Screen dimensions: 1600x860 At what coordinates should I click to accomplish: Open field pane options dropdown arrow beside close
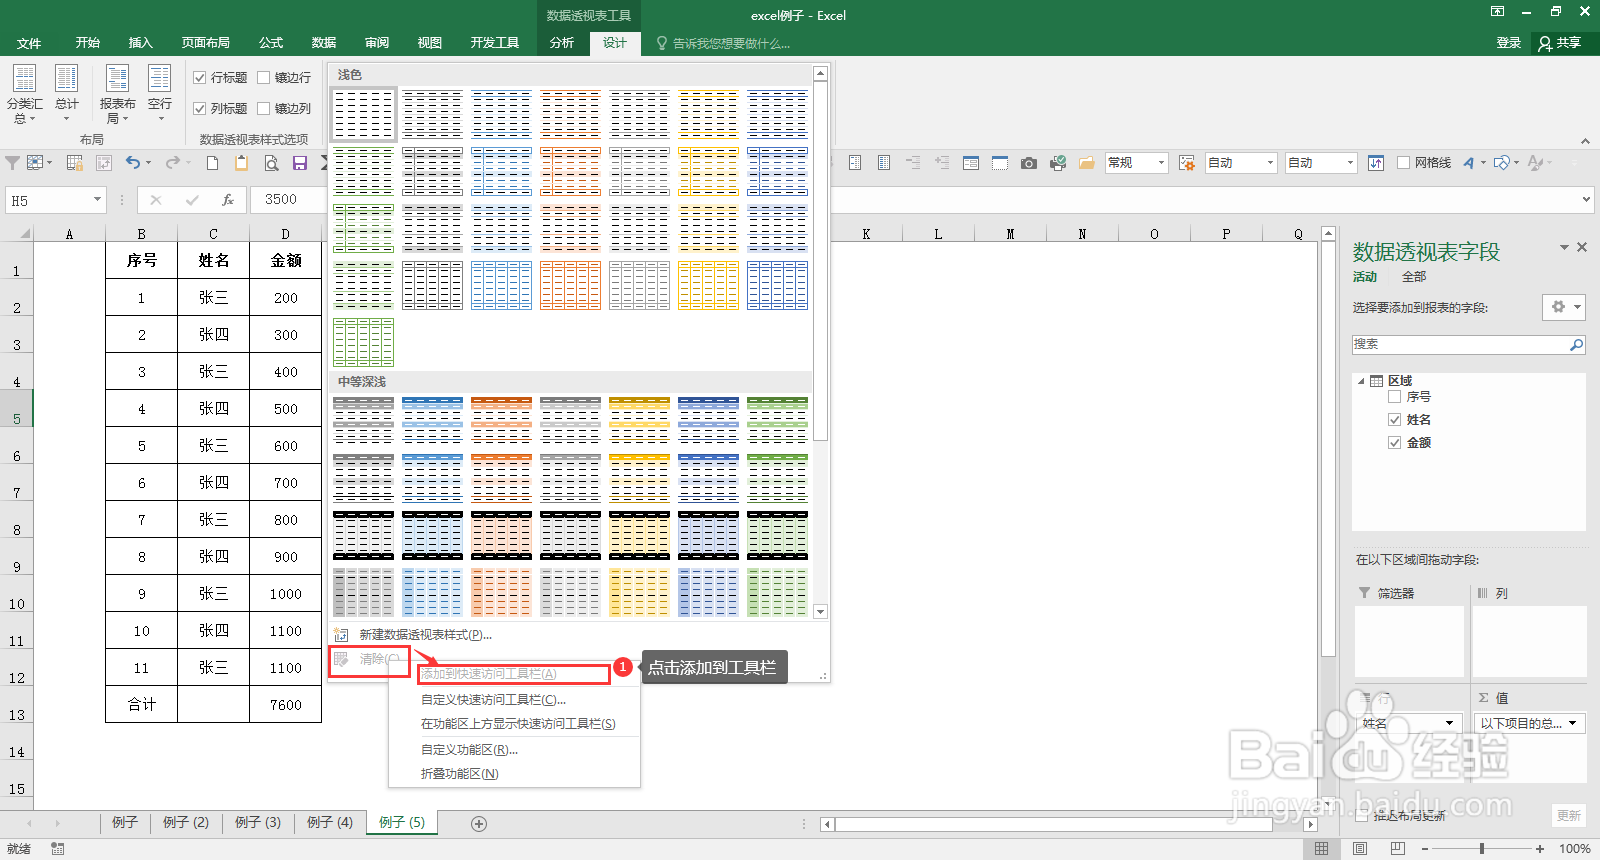1564,247
